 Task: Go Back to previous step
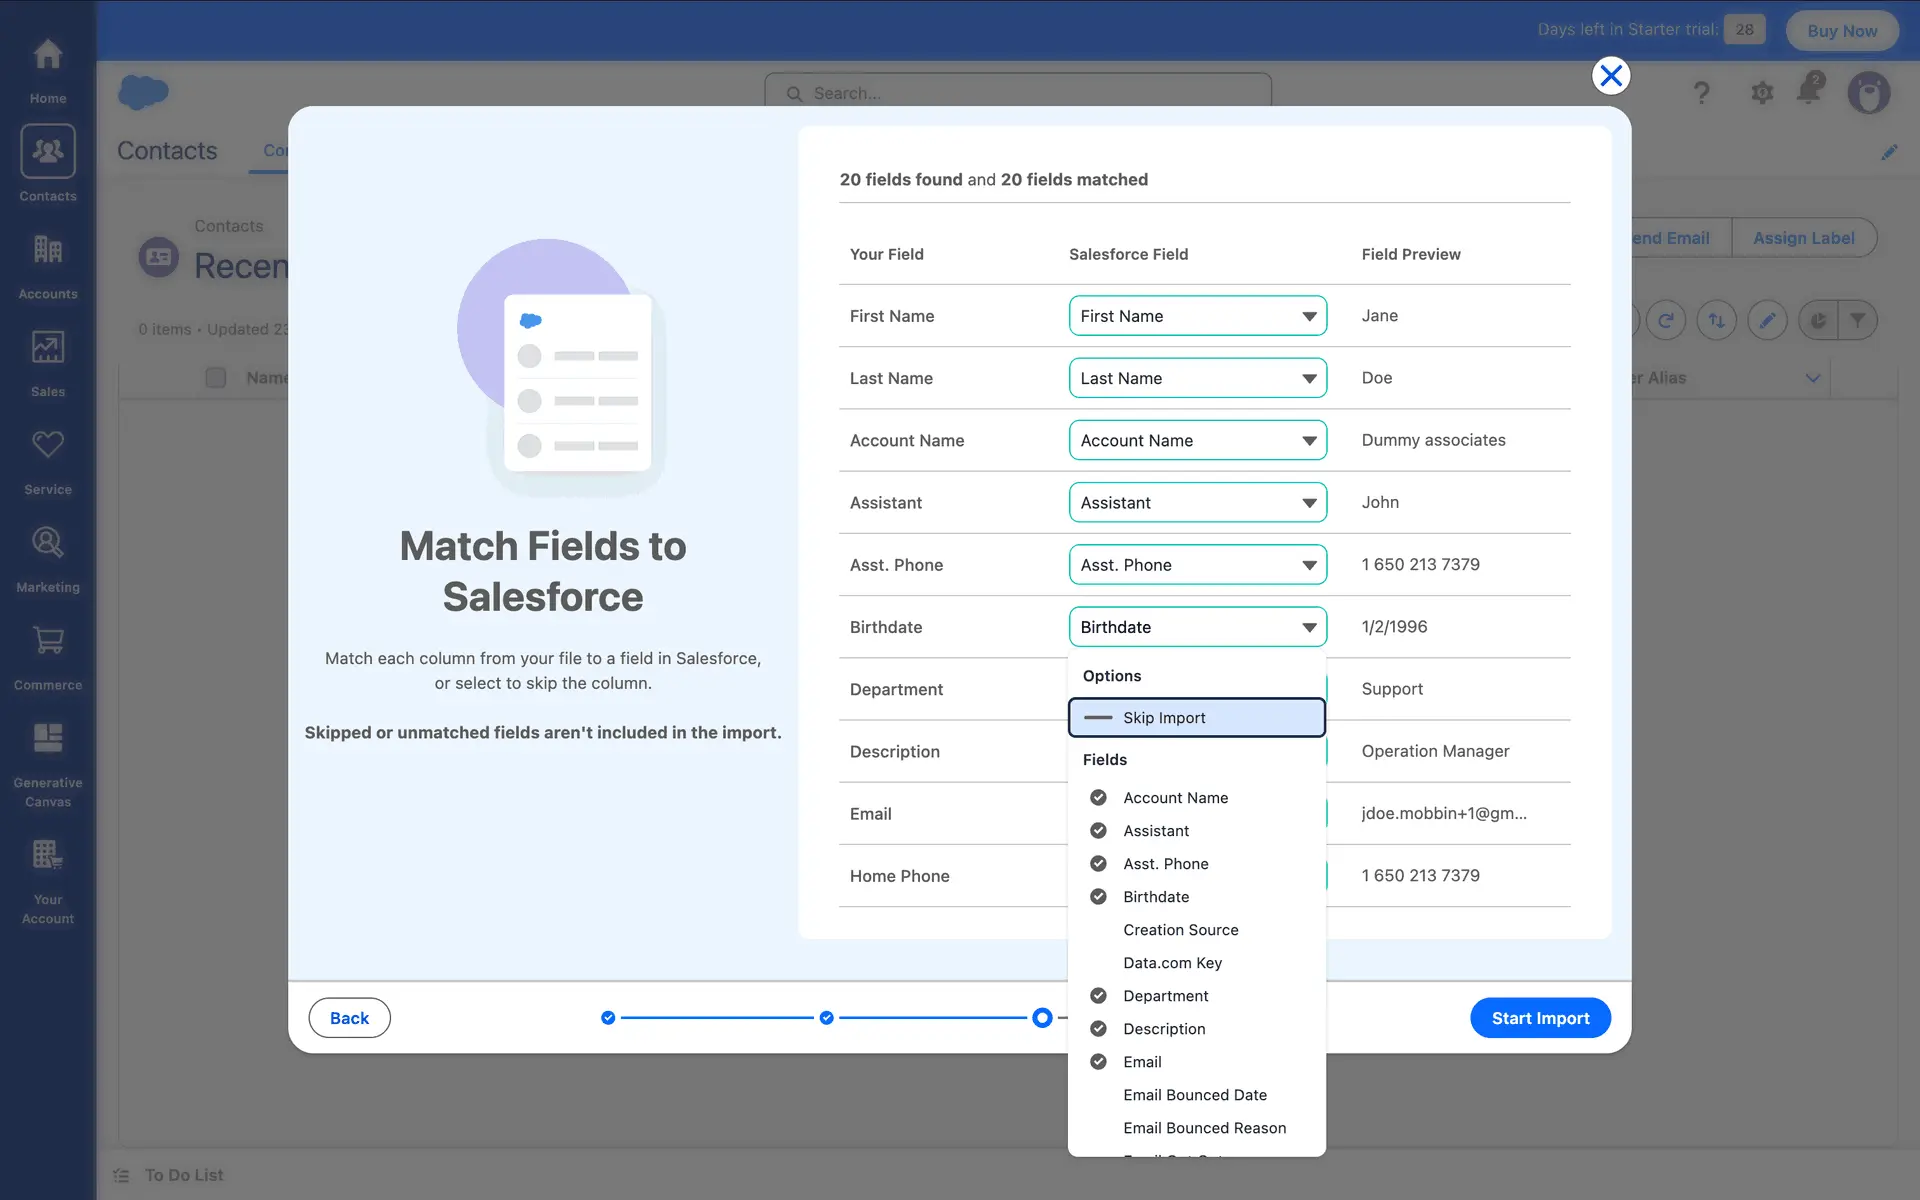click(x=349, y=1018)
